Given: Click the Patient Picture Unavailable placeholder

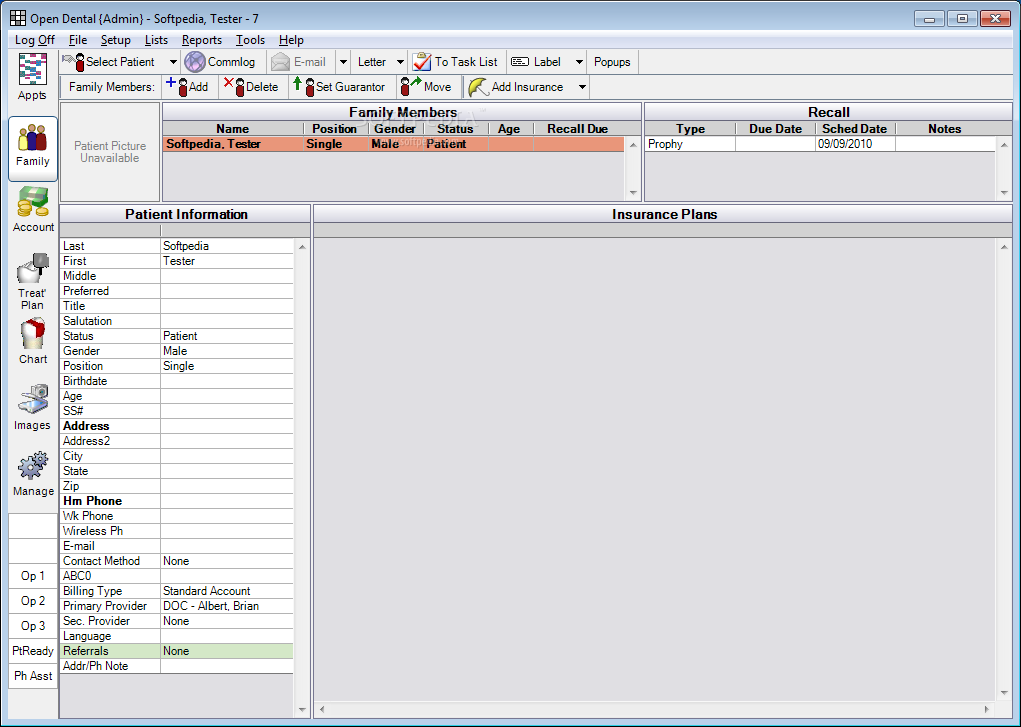Looking at the screenshot, I should pos(110,152).
